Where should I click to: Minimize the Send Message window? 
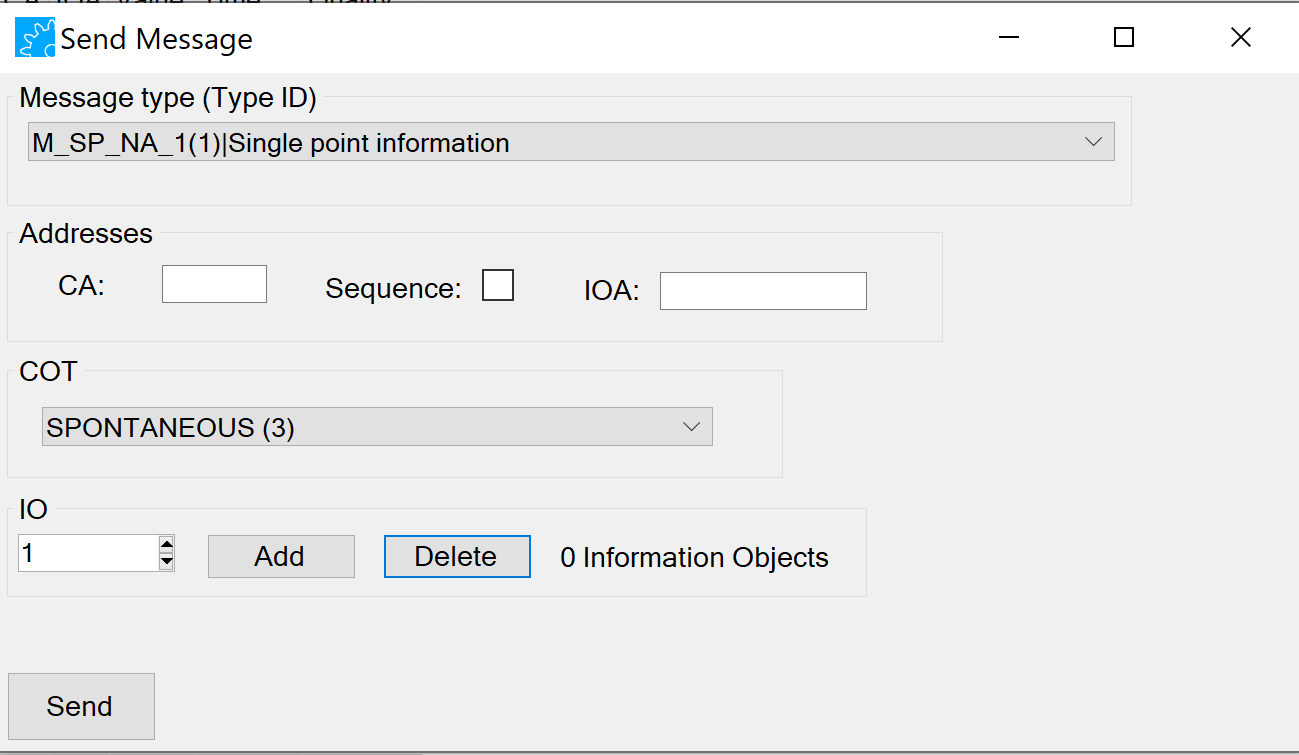pyautogui.click(x=1008, y=38)
